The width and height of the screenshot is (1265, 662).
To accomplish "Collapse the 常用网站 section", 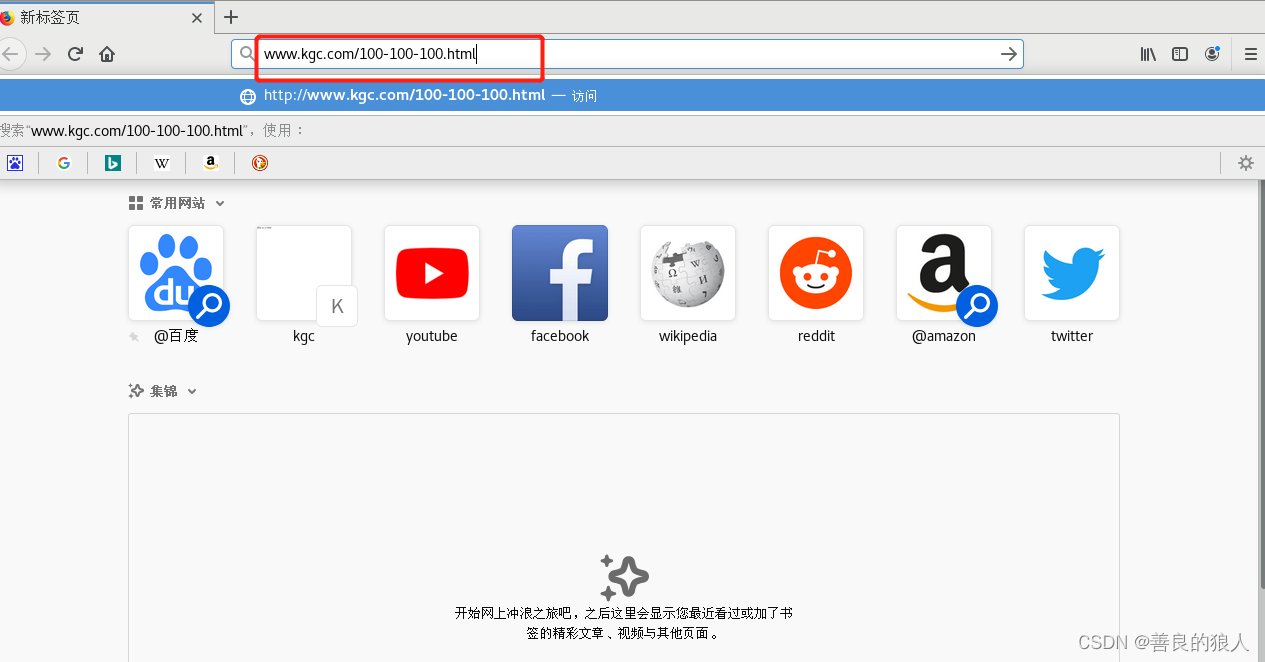I will click(x=220, y=203).
